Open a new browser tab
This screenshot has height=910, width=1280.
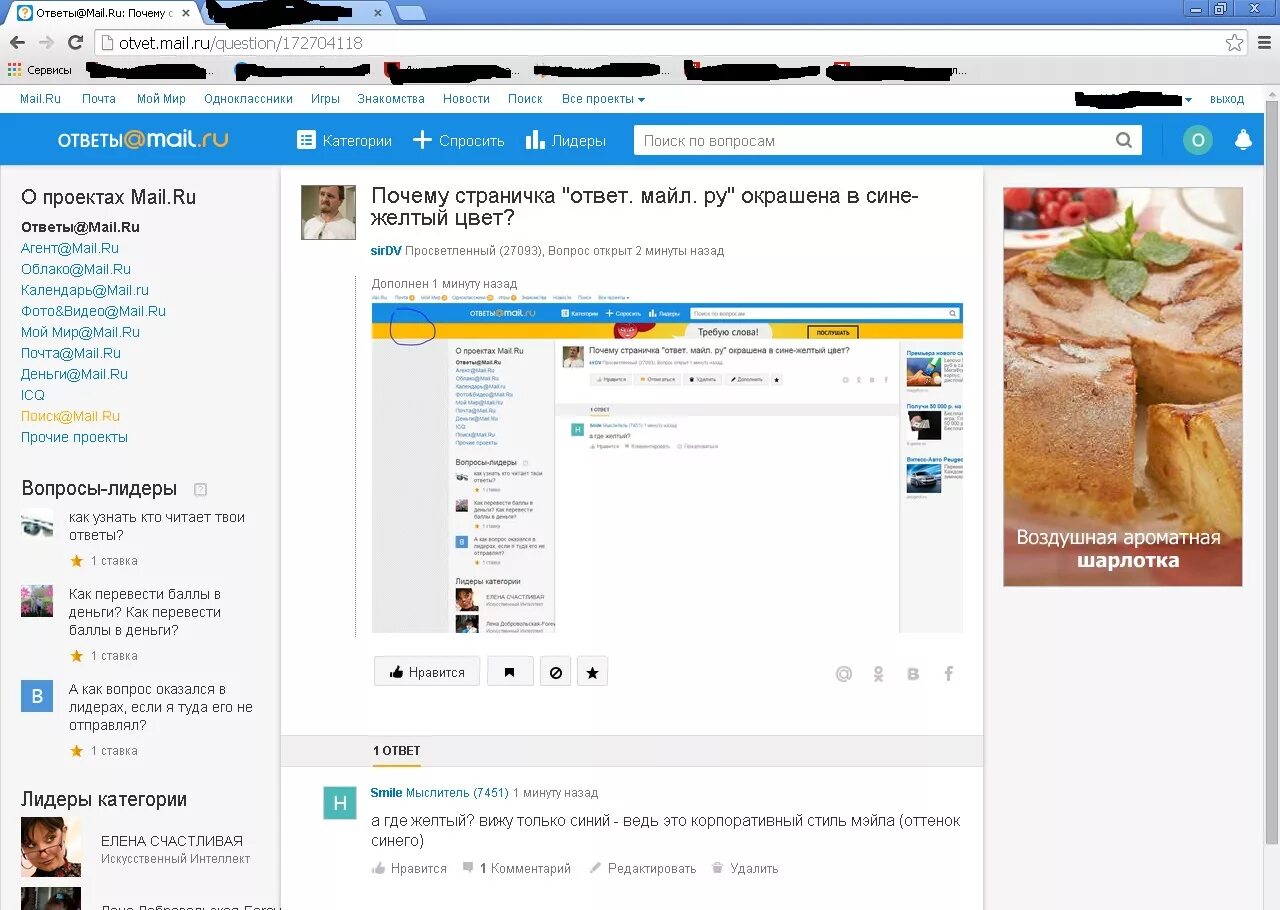coord(410,13)
